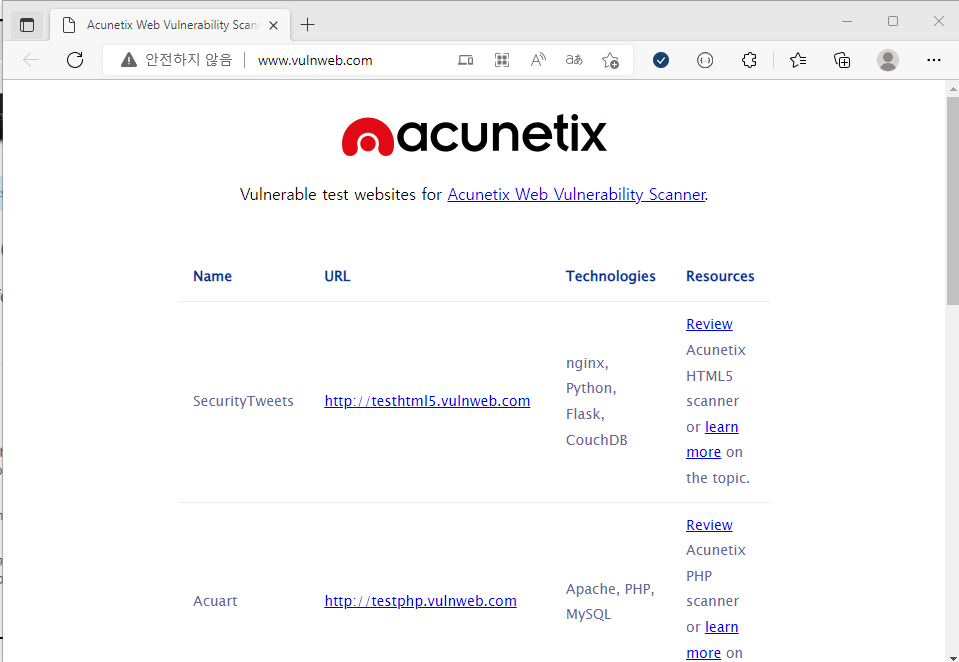Open the Favorites list icon
The height and width of the screenshot is (662, 959).
tap(798, 60)
